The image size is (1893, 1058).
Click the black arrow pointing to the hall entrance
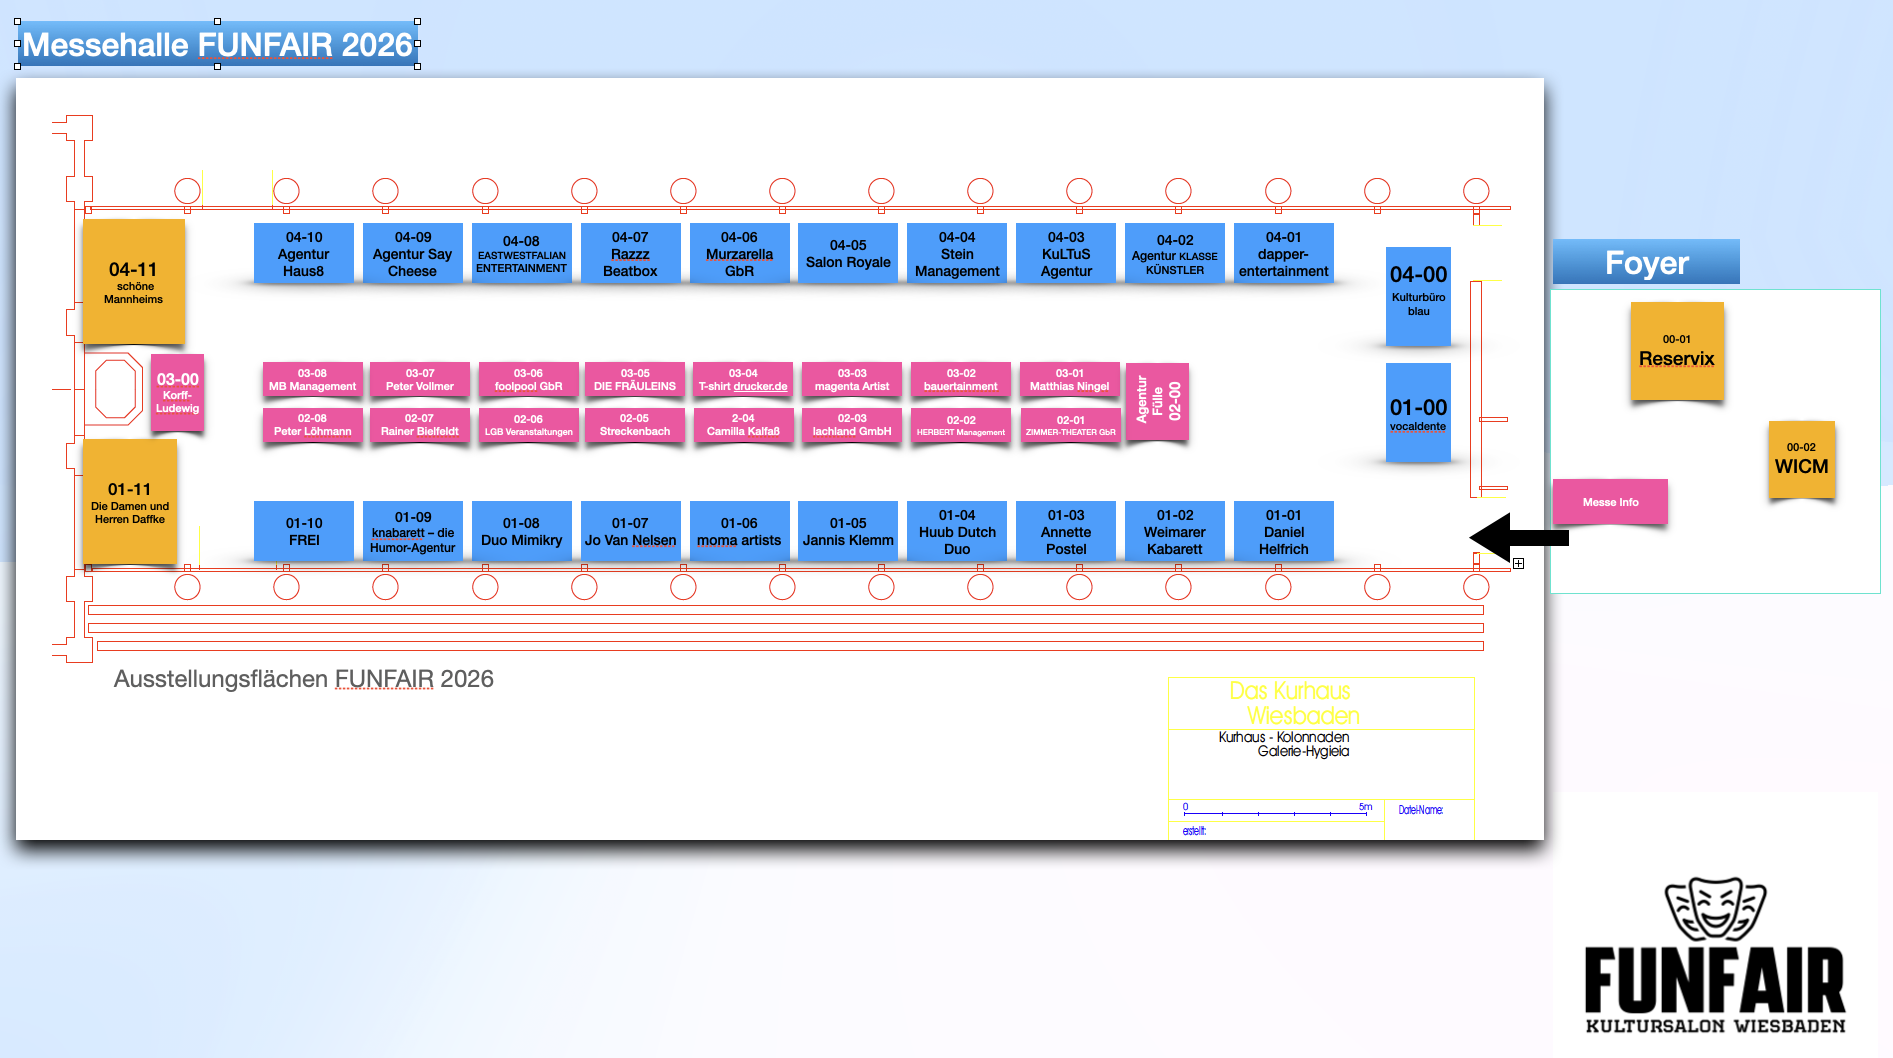1516,538
